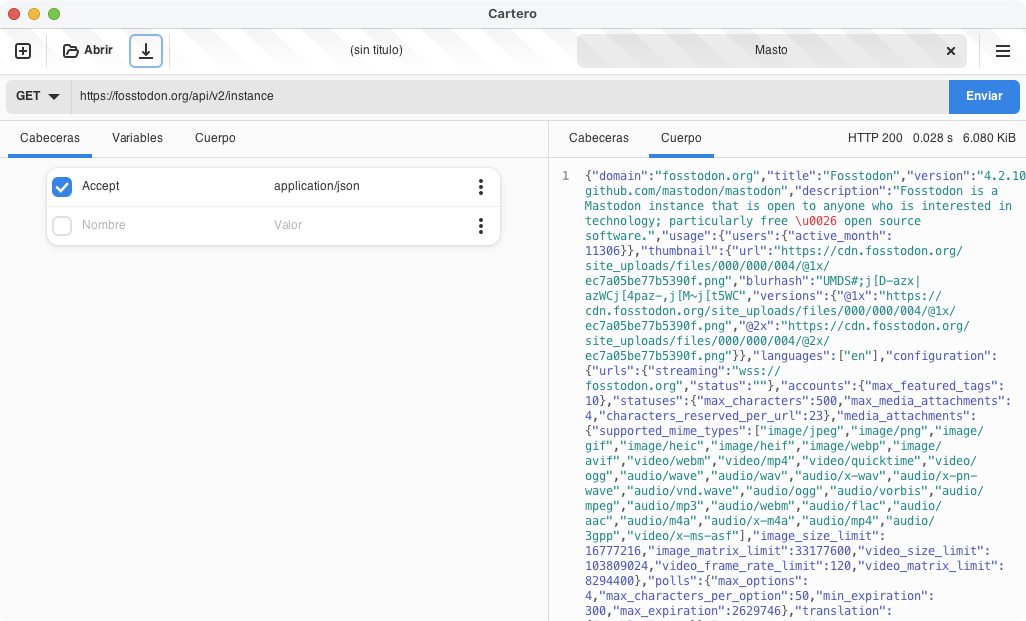Open request Cabeceras tab
This screenshot has width=1026, height=621.
point(50,138)
